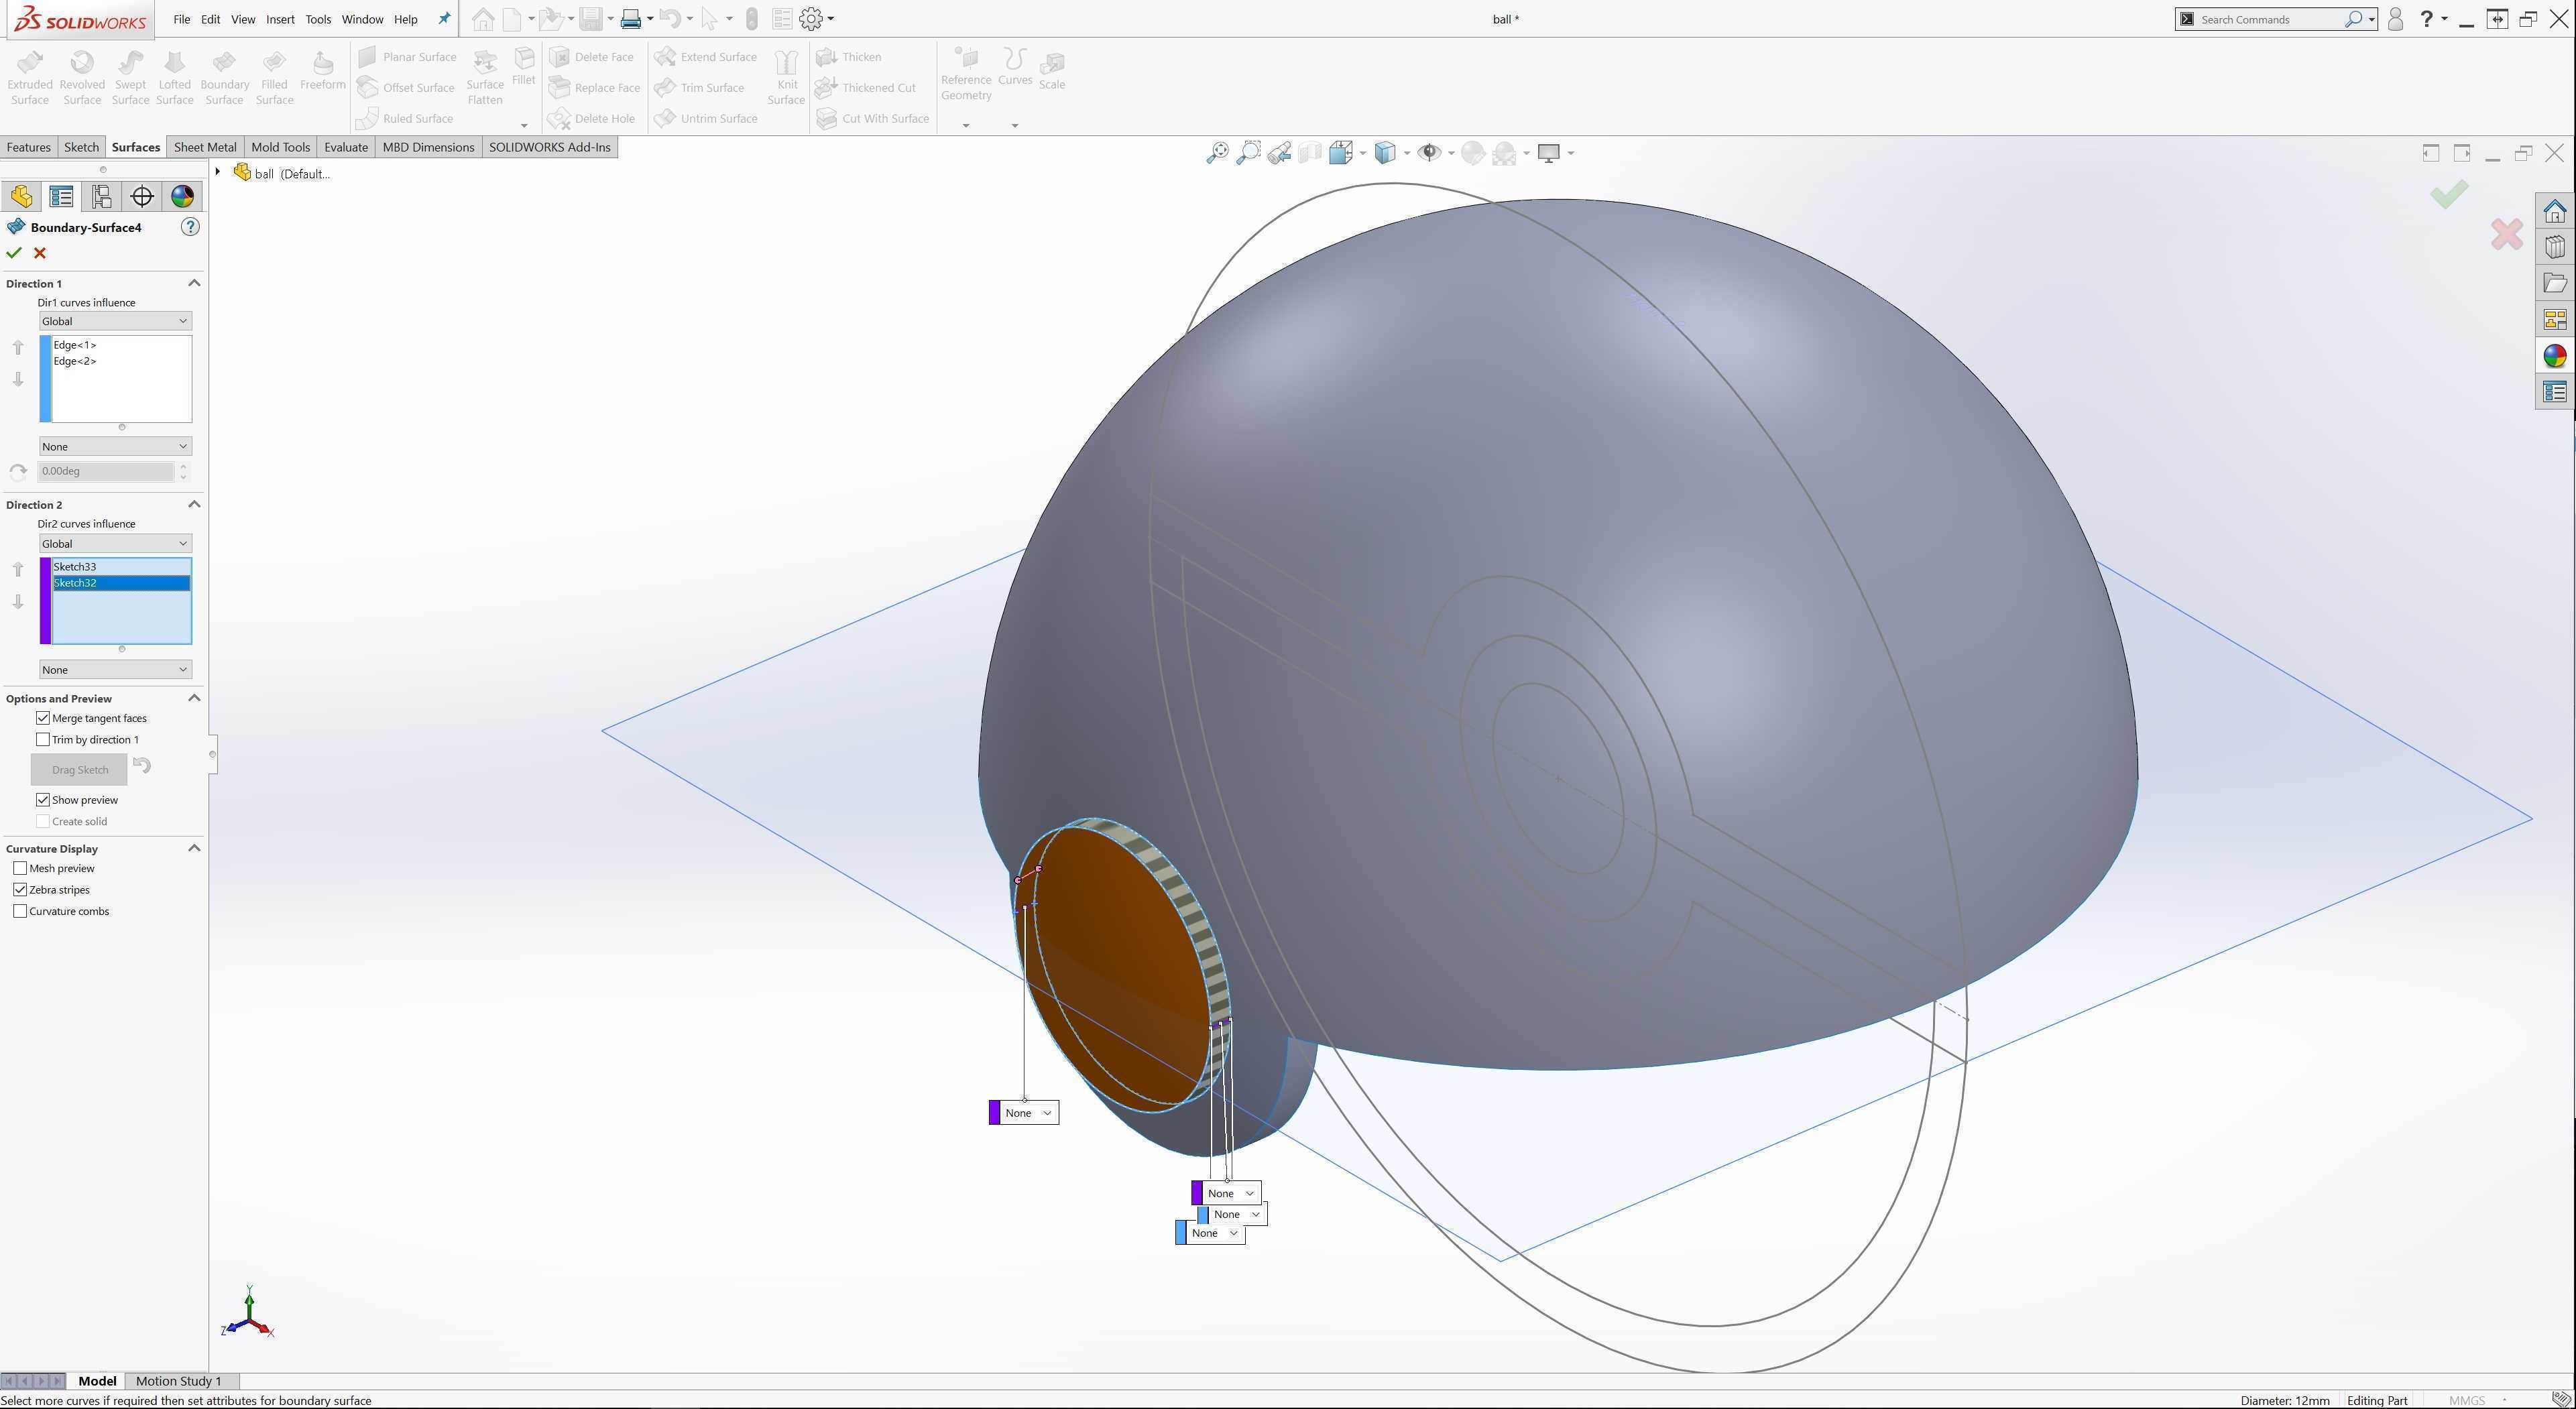Open Hide/Show Items eye icon
The width and height of the screenshot is (2576, 1409).
pos(1430,153)
